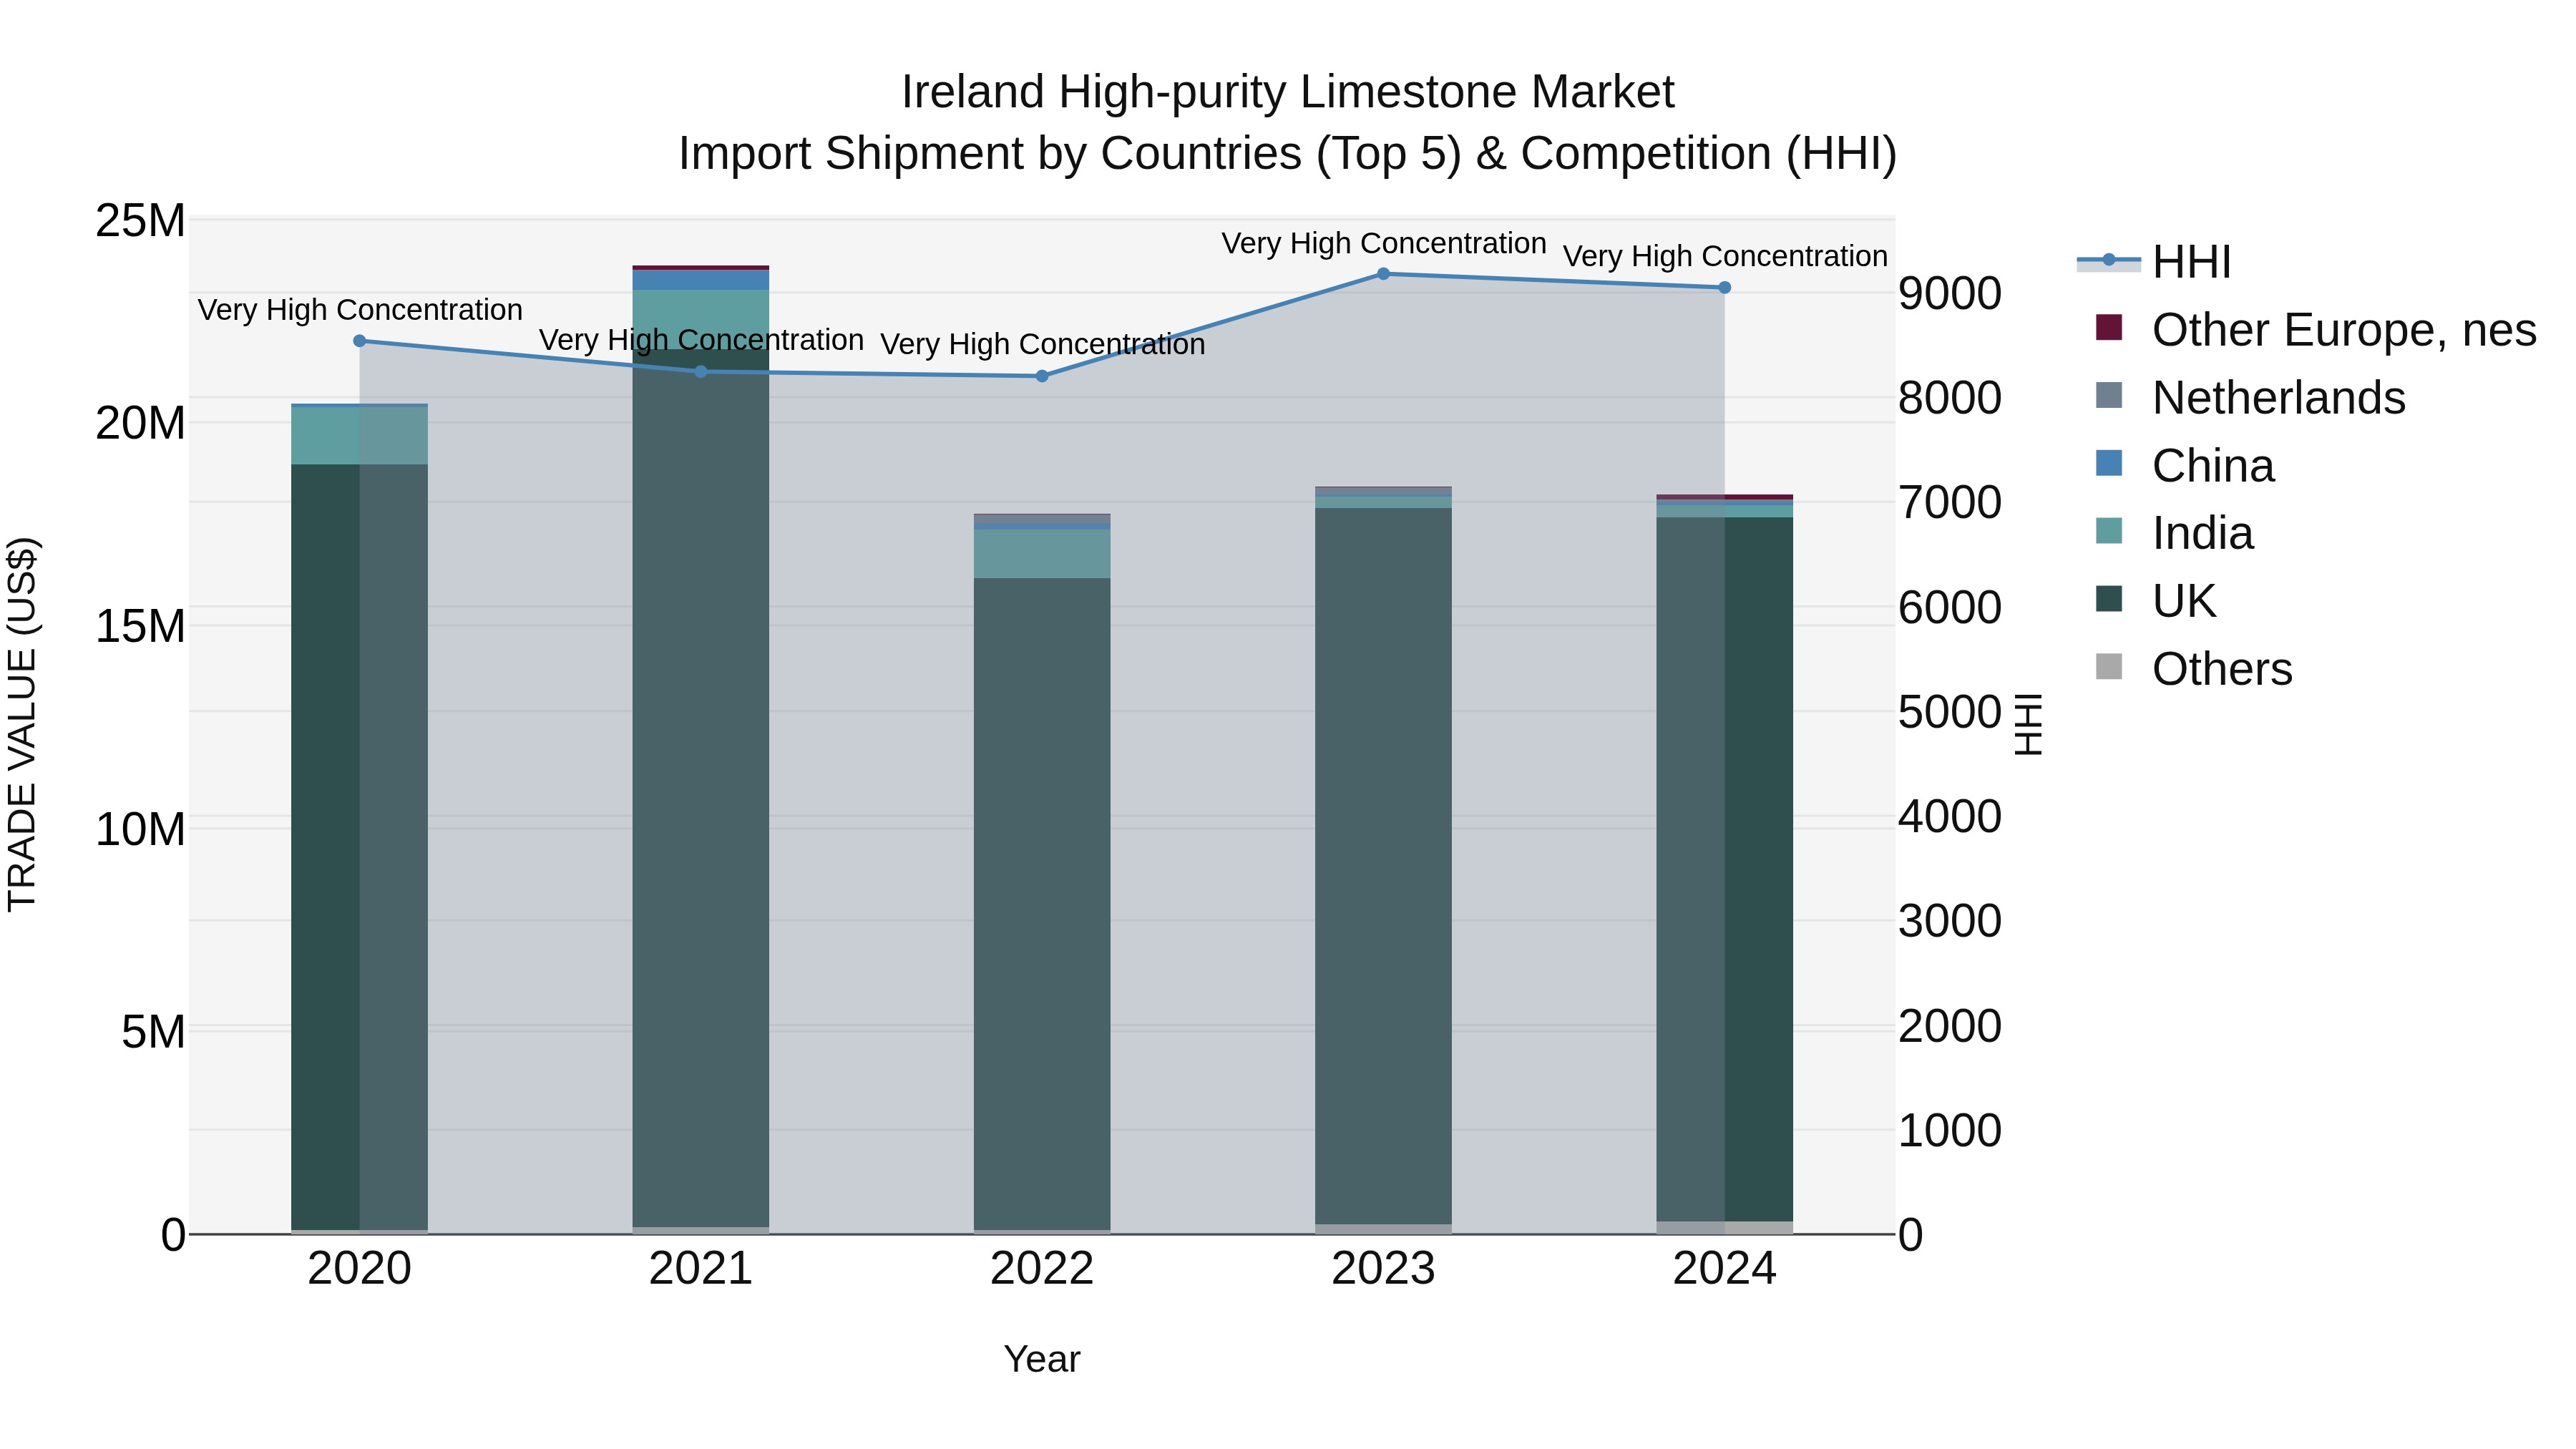Click the 8000 HHI axis tick

1950,398
